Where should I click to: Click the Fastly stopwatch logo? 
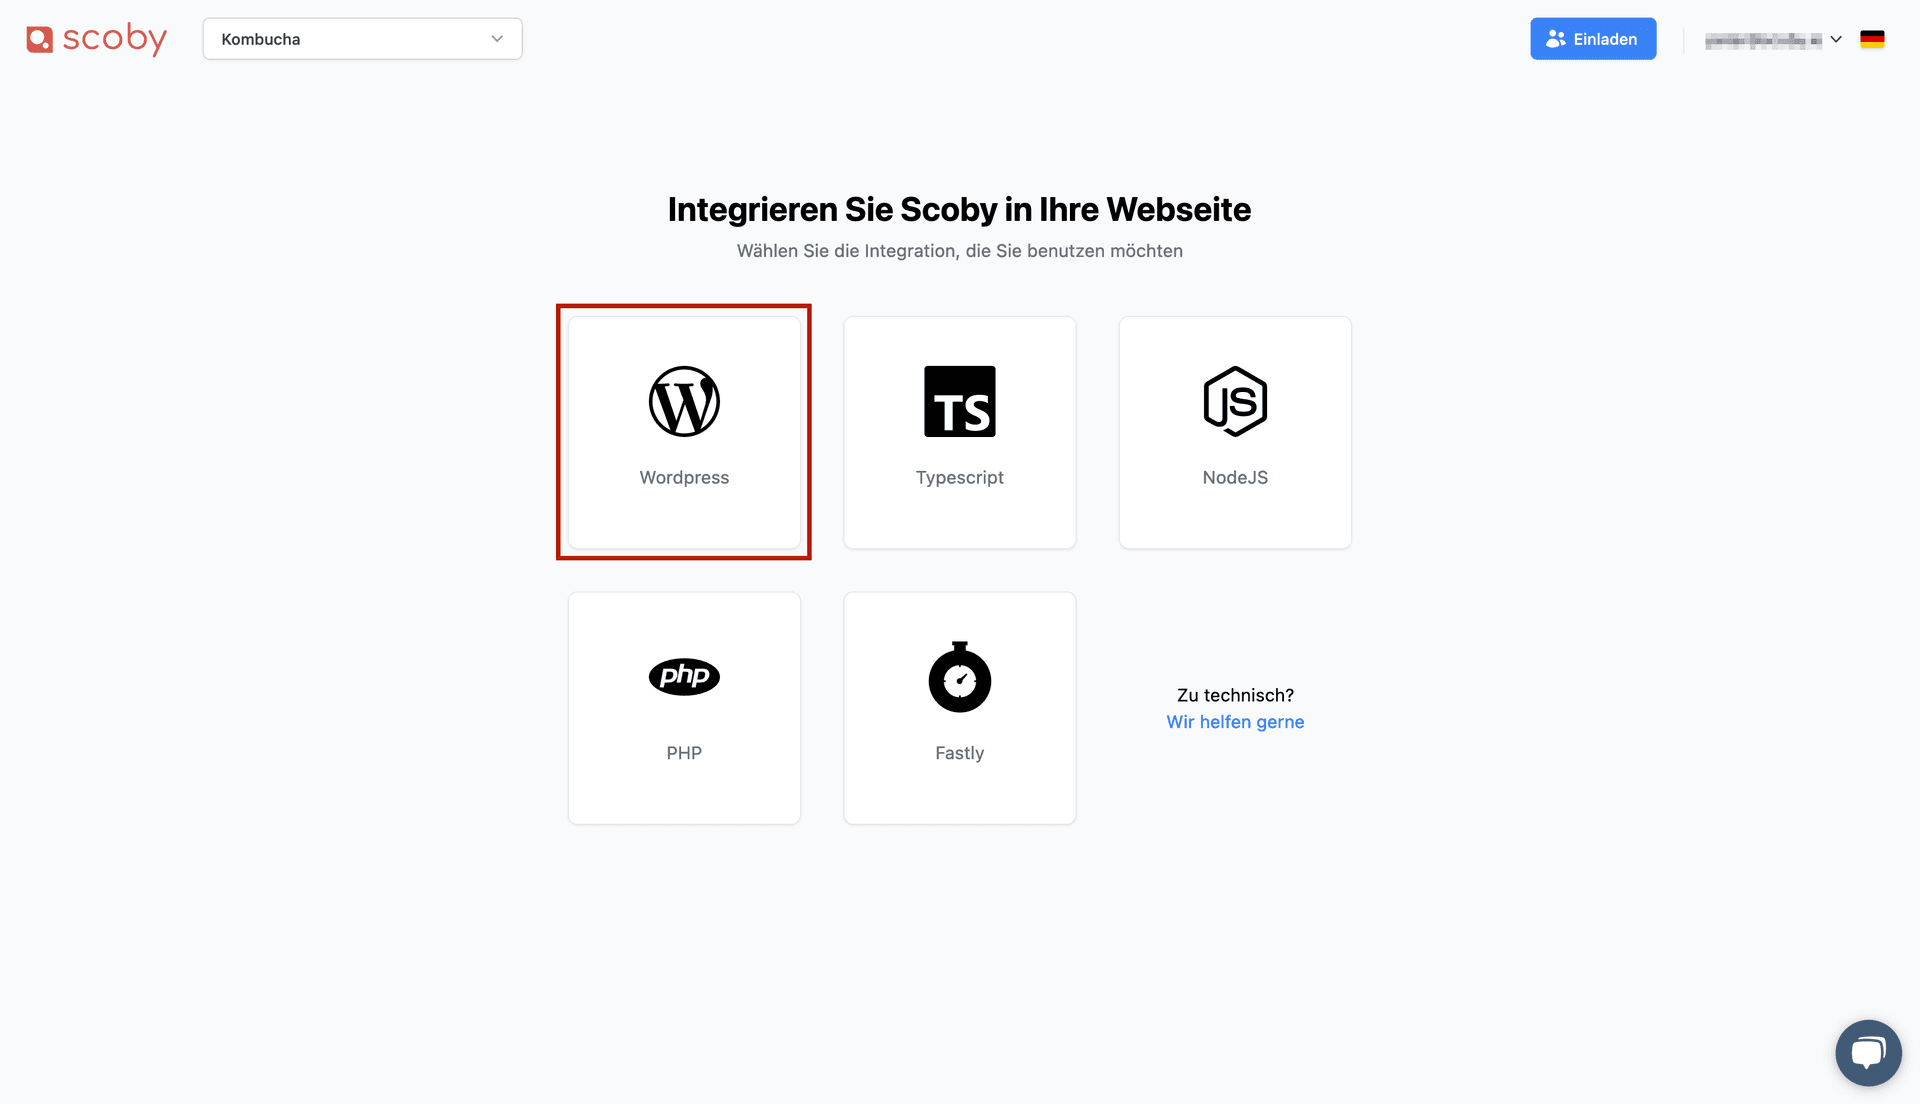coord(959,677)
